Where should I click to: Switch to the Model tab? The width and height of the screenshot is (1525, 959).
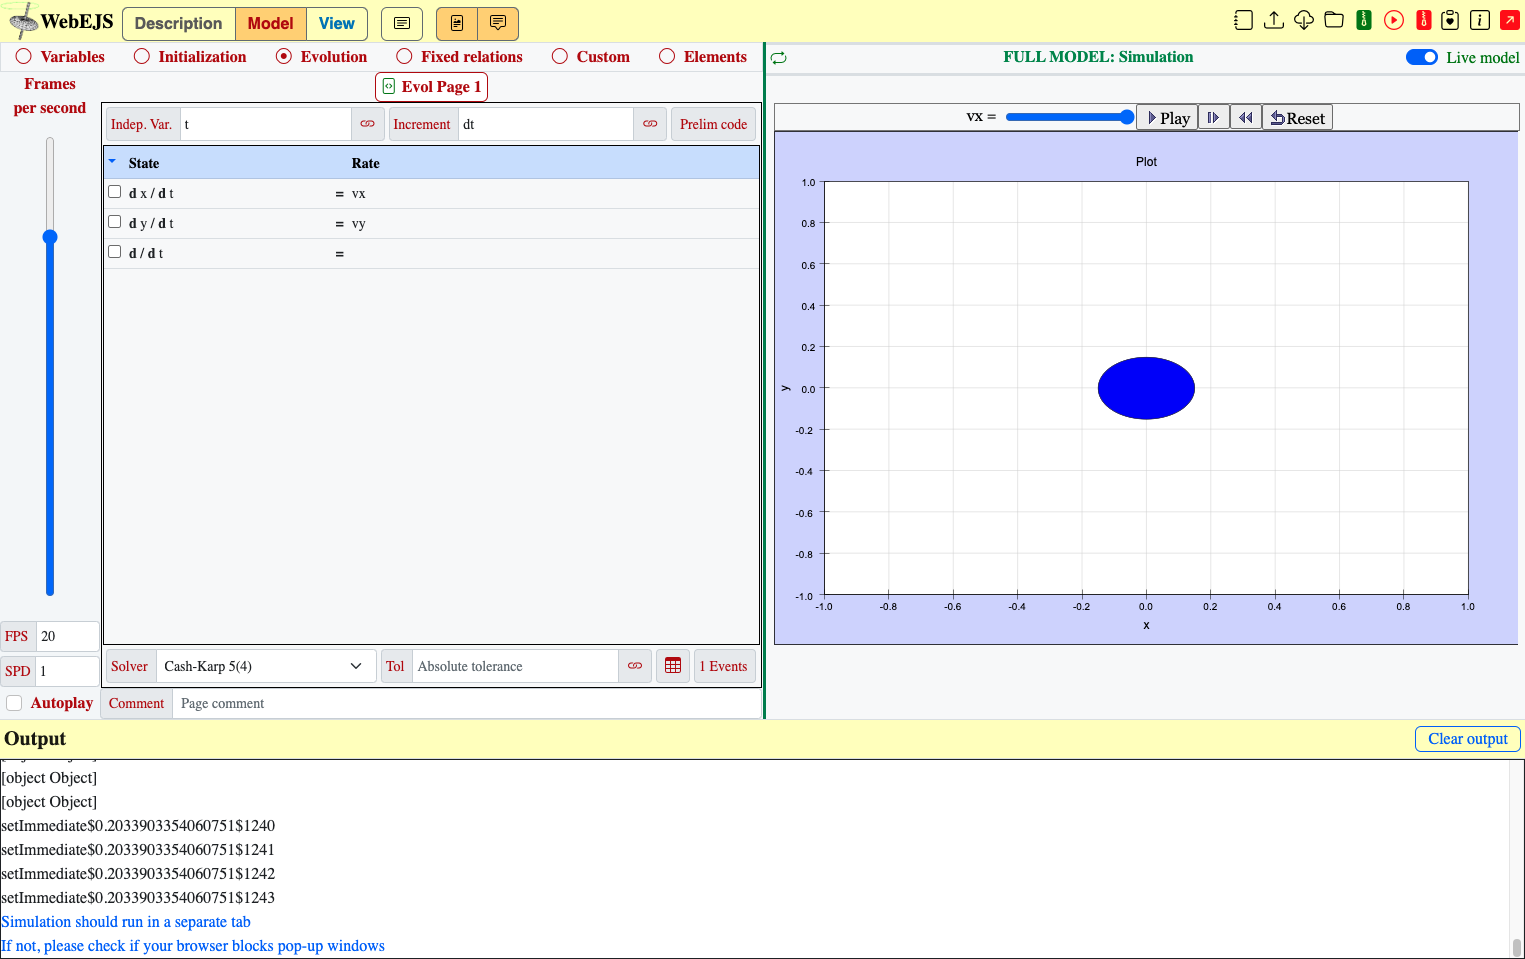pos(271,23)
